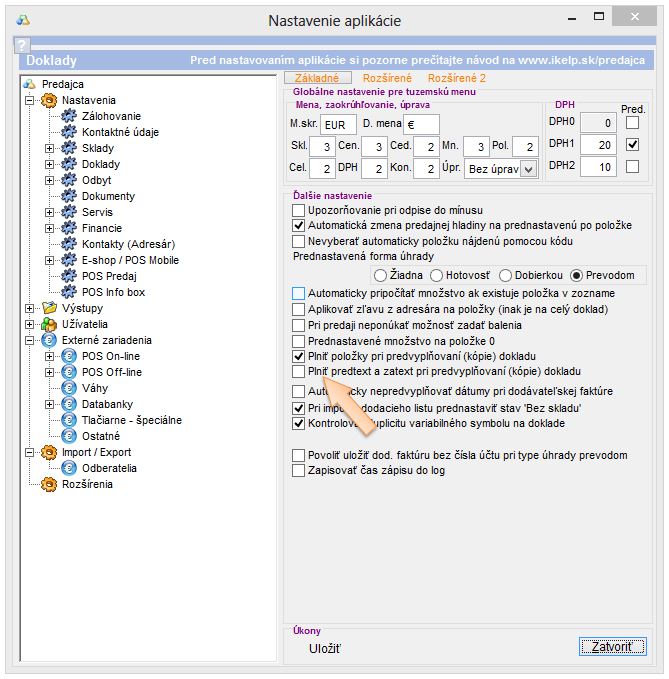
Task: Open the Úpr. Bez úprav dropdown
Action: [529, 169]
